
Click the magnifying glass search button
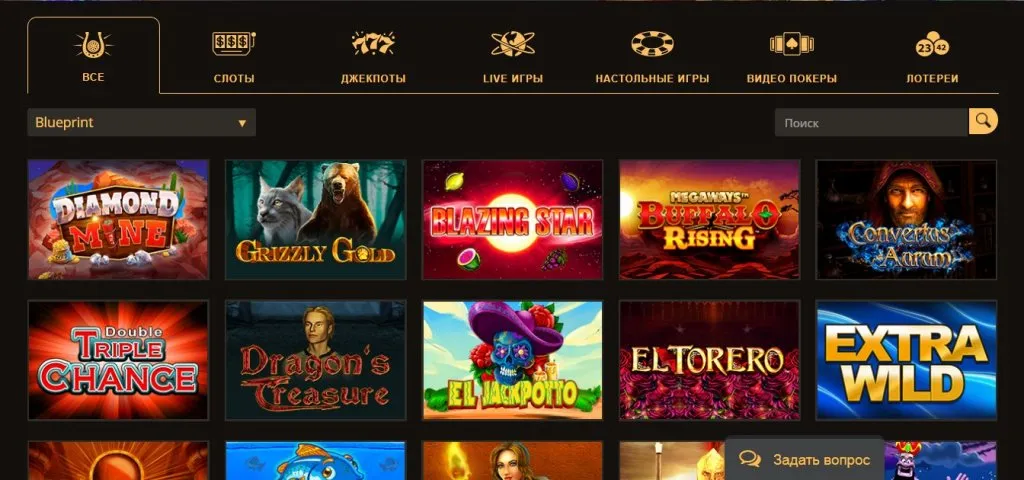[x=983, y=121]
